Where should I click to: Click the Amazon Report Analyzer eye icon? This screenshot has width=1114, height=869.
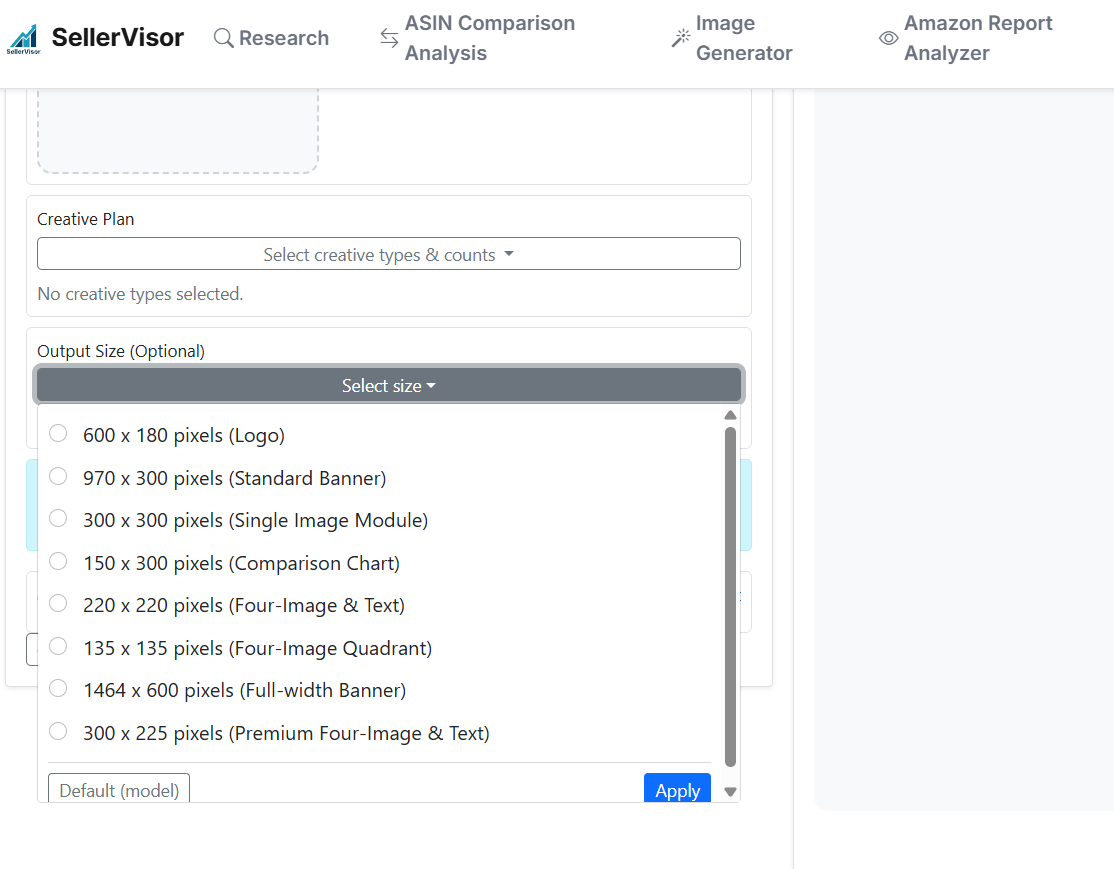pos(888,38)
